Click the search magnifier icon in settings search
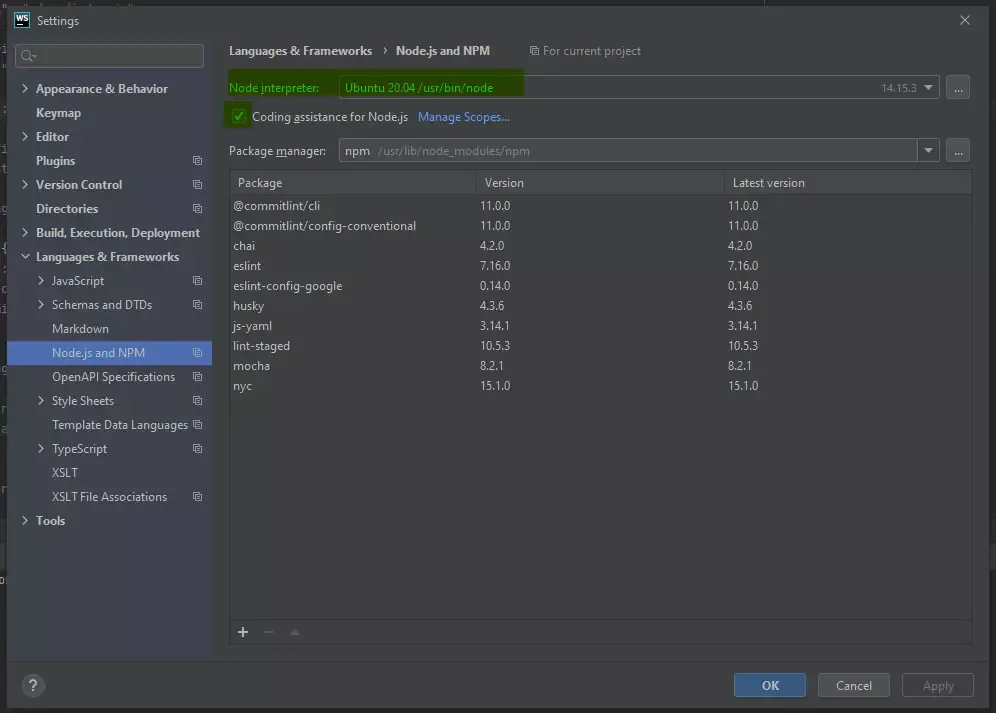The image size is (996, 713). tap(28, 56)
